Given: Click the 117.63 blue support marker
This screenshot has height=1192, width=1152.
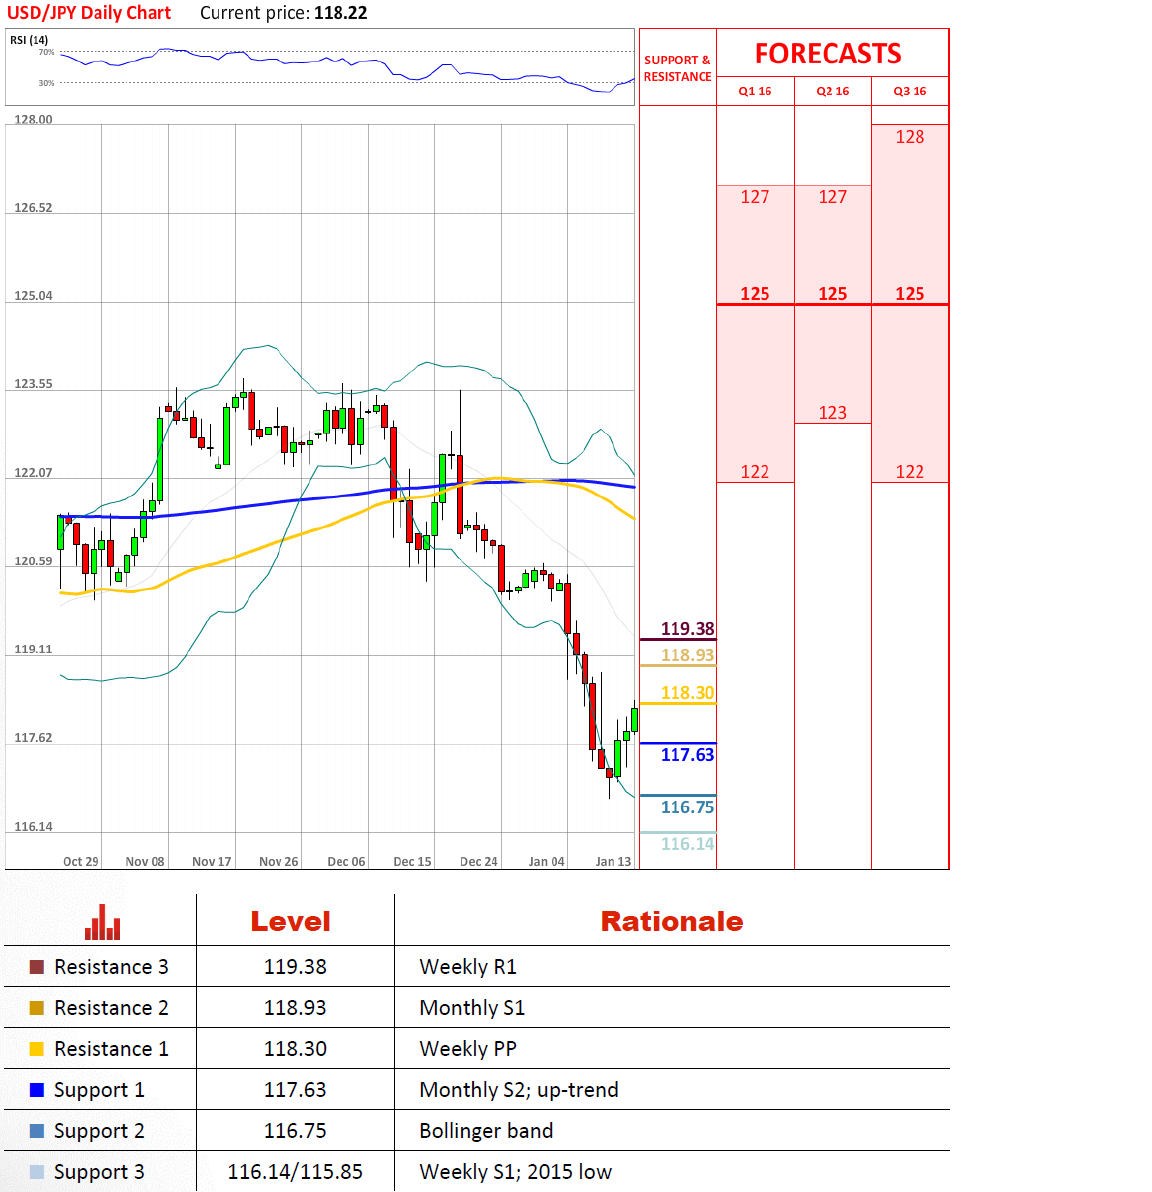Looking at the screenshot, I should point(687,755).
